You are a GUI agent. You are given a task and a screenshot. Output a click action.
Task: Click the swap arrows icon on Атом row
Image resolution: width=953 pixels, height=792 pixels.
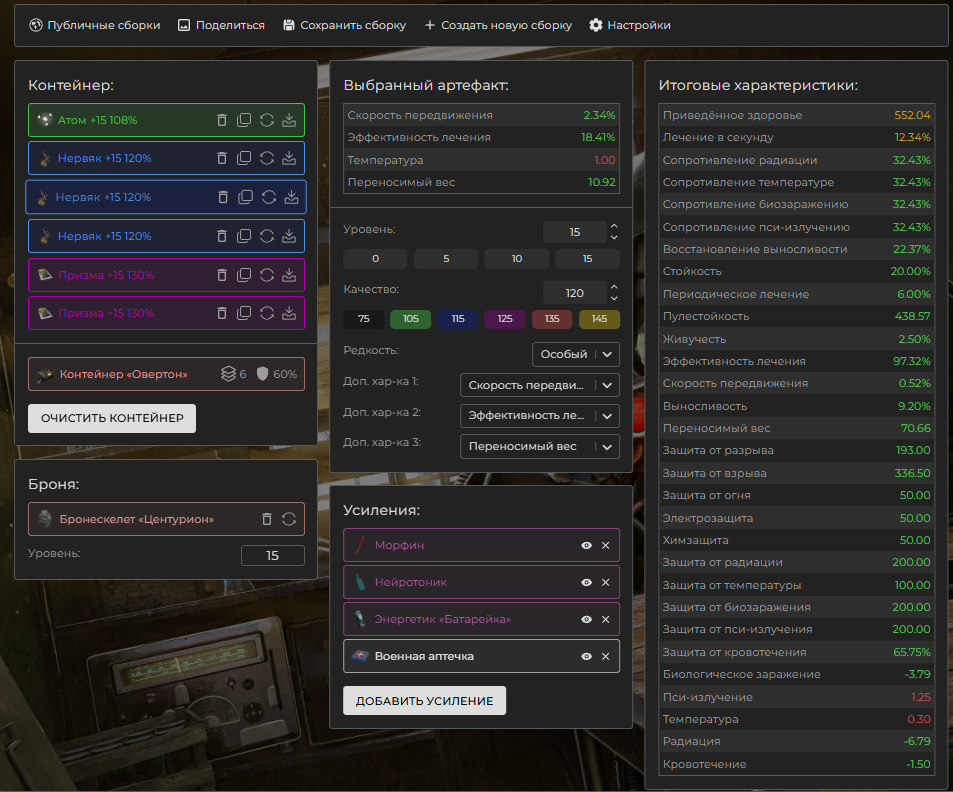click(x=267, y=120)
